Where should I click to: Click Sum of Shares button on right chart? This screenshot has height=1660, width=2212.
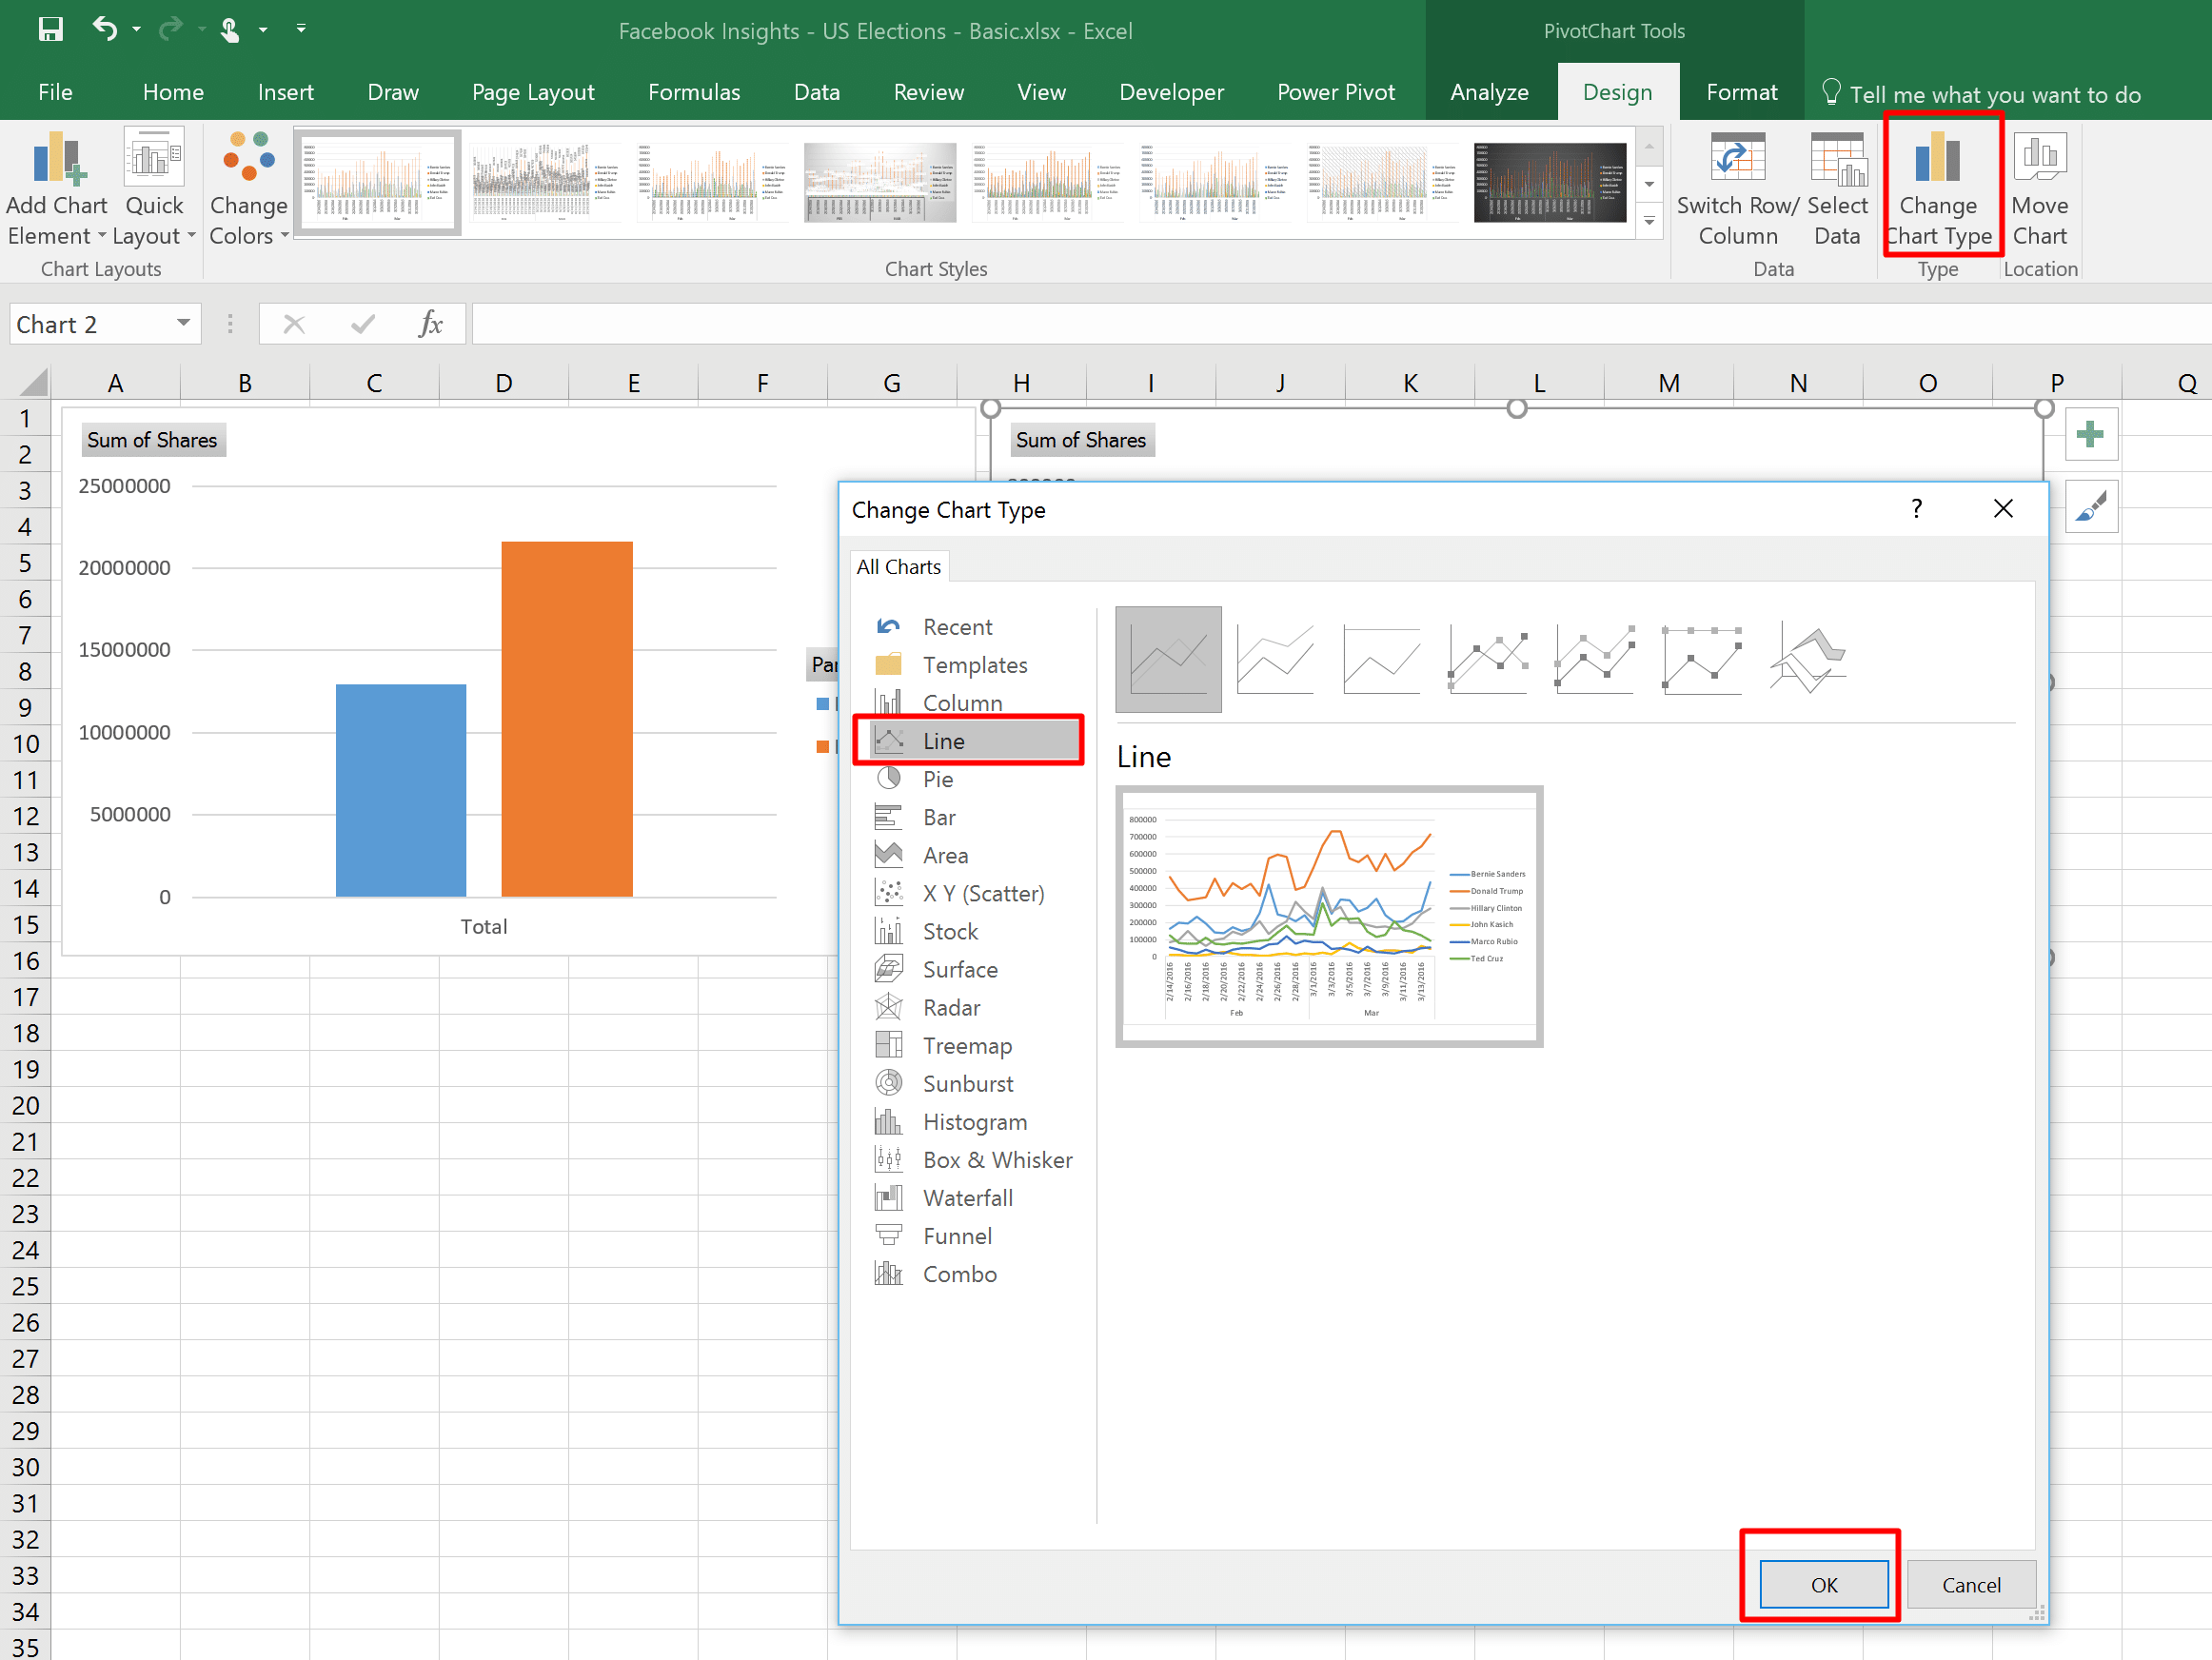click(x=1081, y=440)
